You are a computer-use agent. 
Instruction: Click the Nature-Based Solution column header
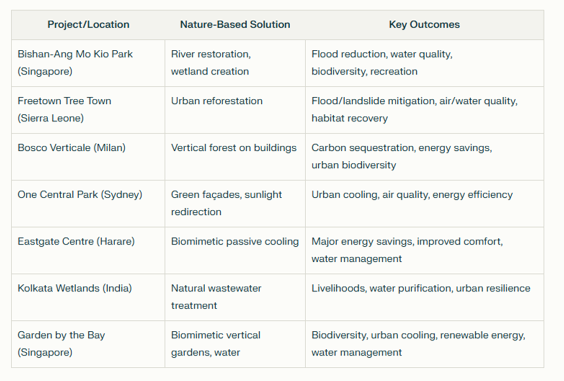[x=235, y=25]
